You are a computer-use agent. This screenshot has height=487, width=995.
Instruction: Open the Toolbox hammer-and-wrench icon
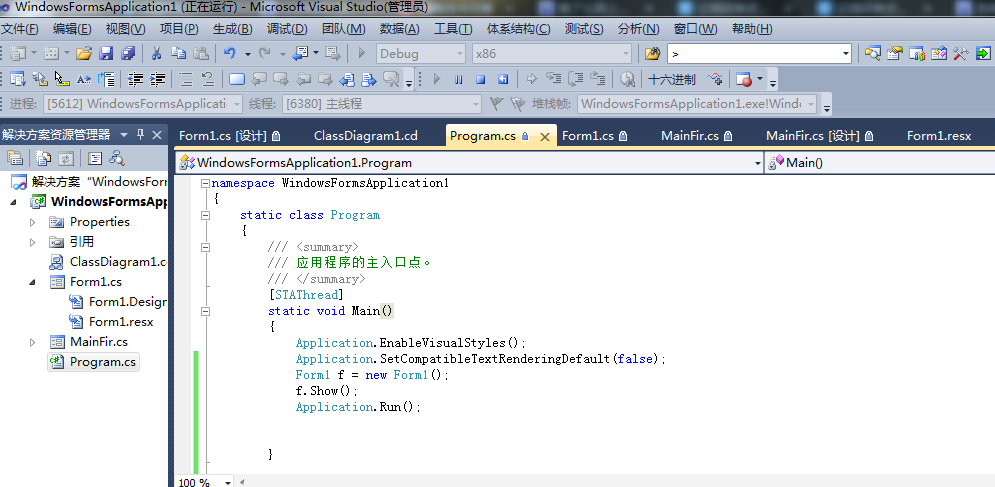(961, 53)
